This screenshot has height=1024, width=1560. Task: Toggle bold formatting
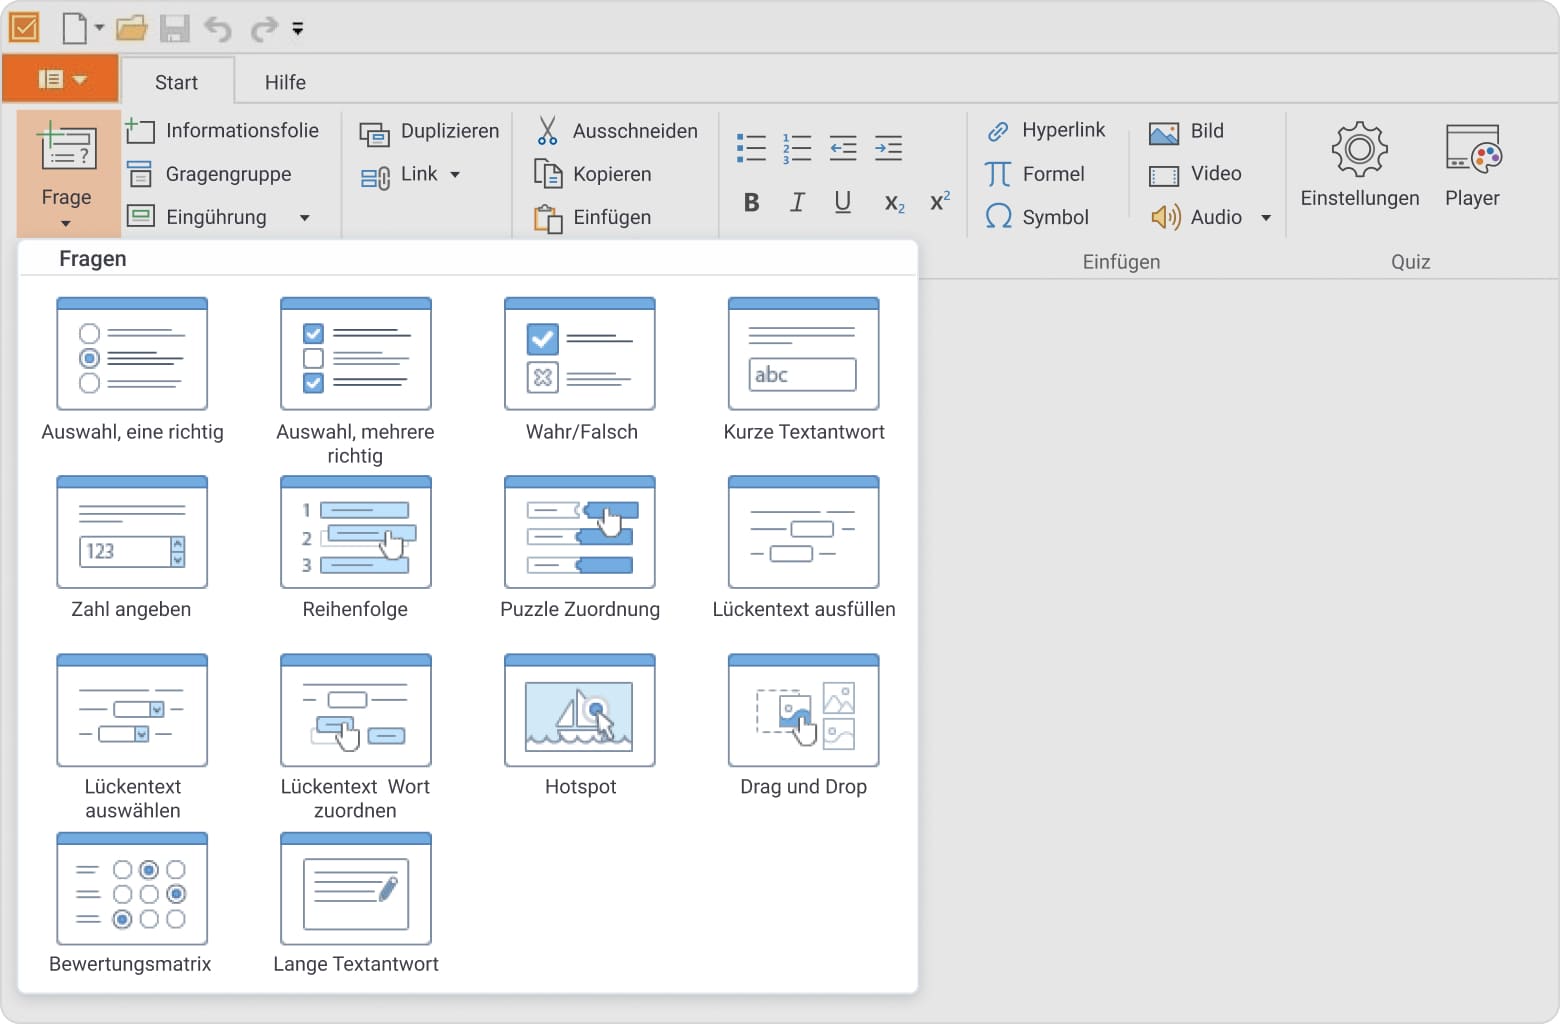[751, 202]
